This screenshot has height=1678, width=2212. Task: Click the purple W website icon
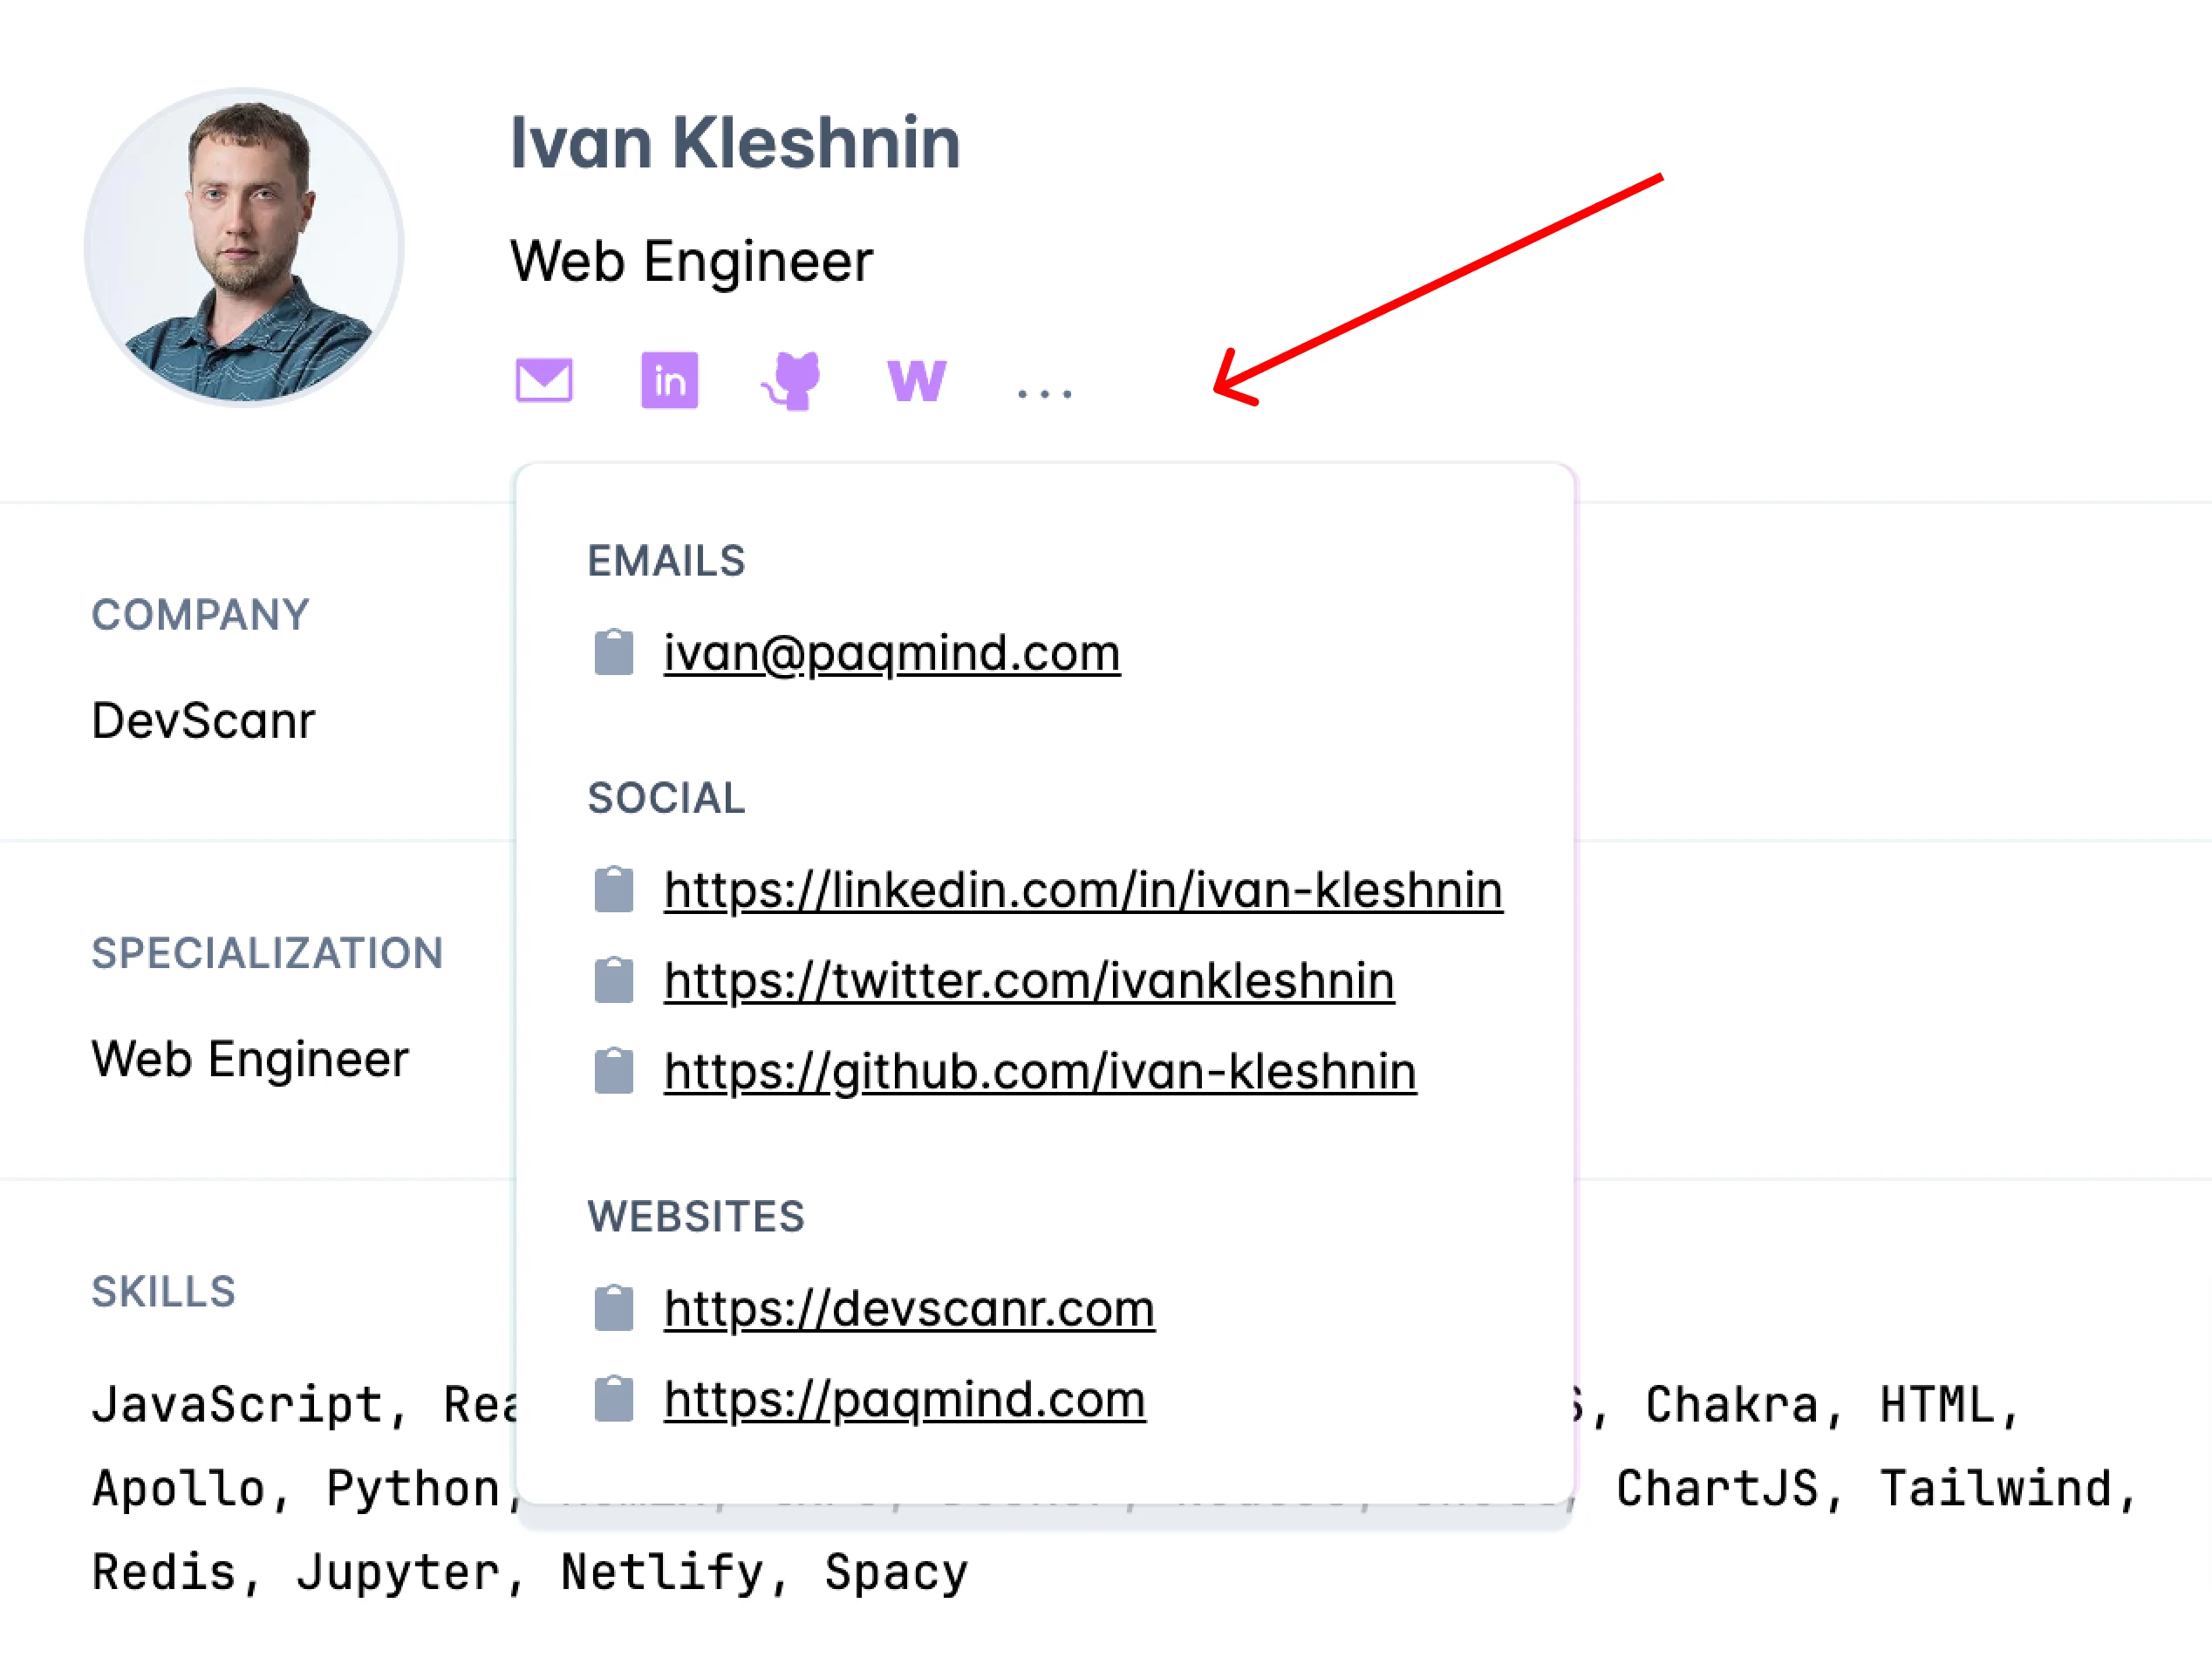[916, 380]
